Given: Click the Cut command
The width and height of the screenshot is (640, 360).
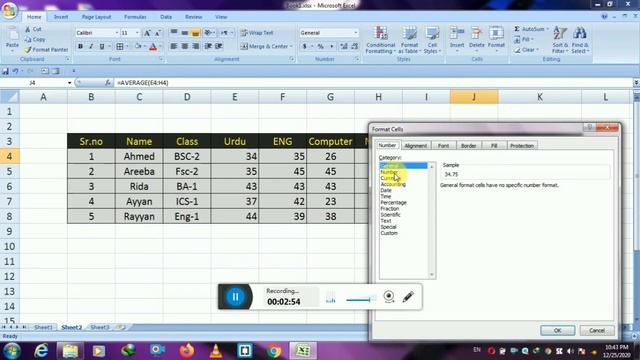Looking at the screenshot, I should click(x=33, y=29).
